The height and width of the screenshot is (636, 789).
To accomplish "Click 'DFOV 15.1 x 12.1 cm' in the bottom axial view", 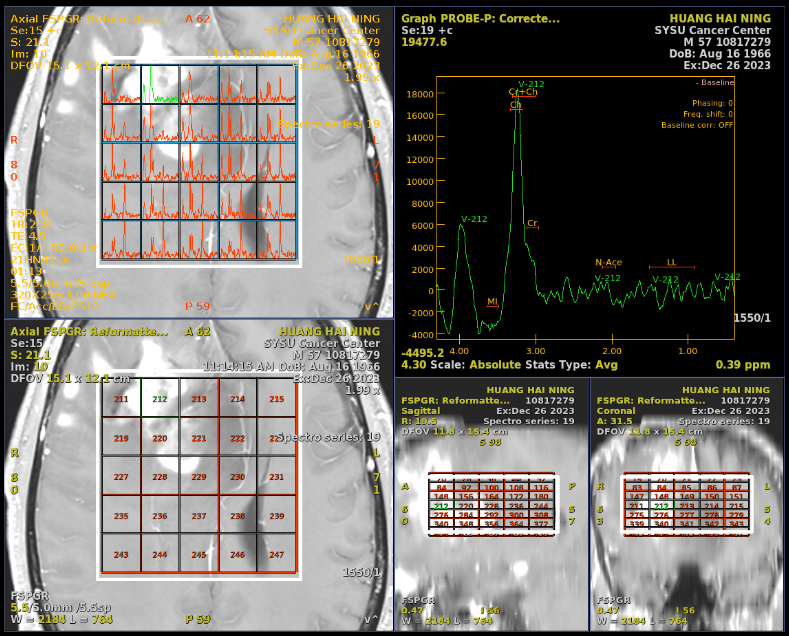I will pyautogui.click(x=70, y=378).
